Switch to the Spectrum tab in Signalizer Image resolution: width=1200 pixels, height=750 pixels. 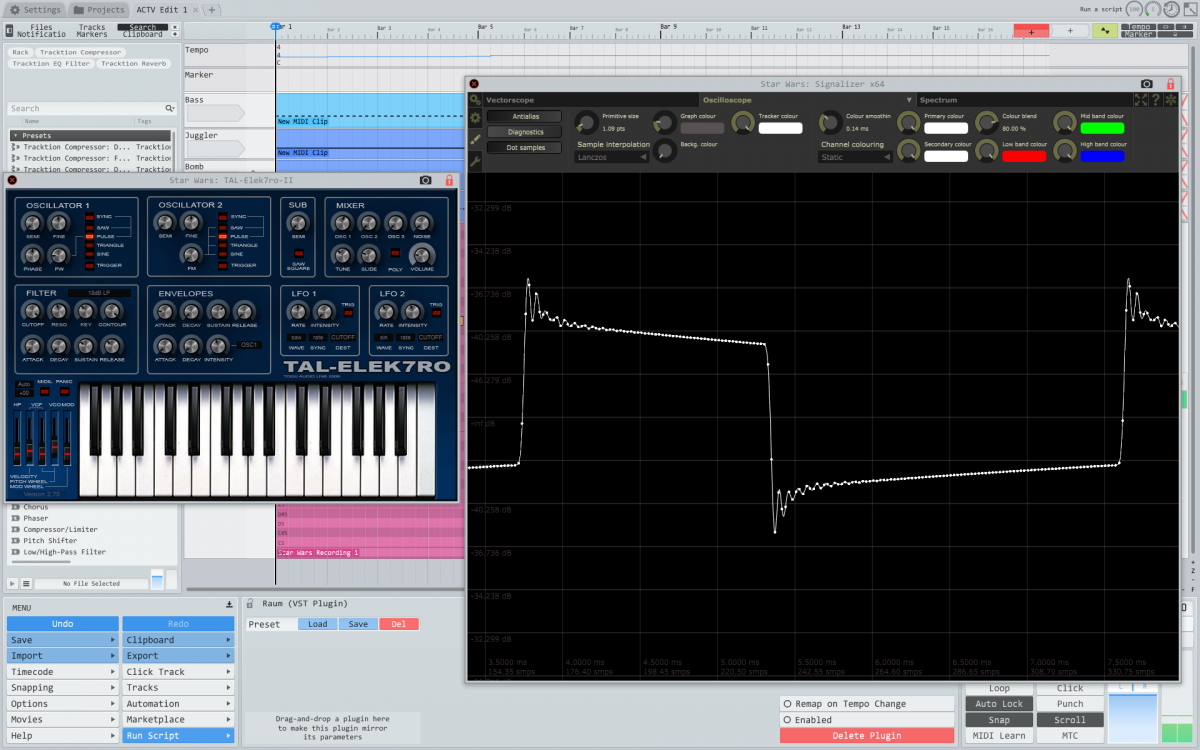click(938, 100)
